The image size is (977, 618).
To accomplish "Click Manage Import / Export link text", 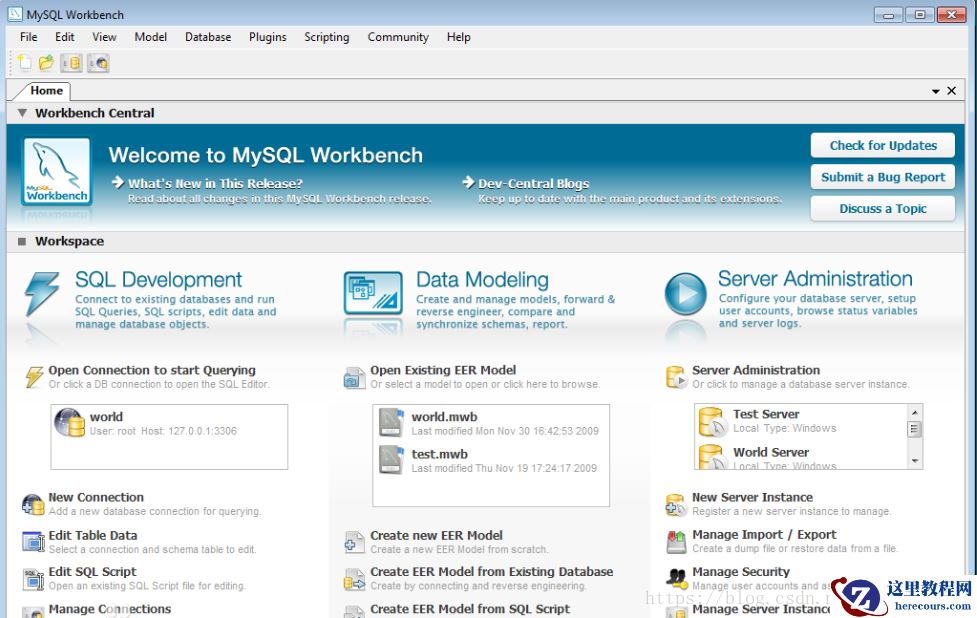I will [x=764, y=535].
